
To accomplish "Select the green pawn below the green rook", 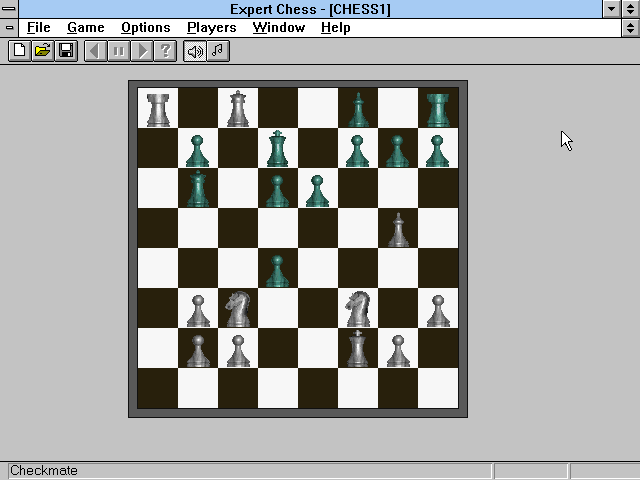I will 438,151.
